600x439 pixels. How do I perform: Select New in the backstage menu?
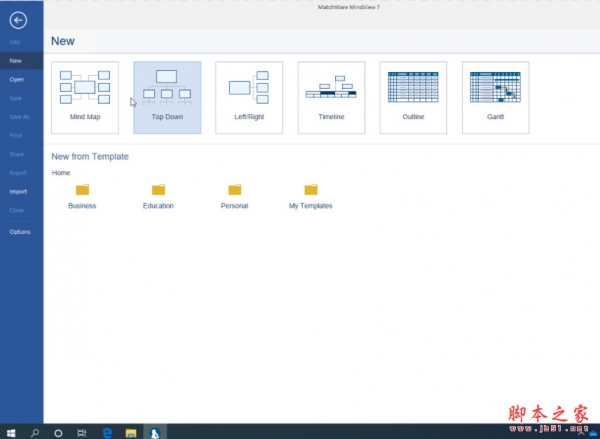click(x=22, y=61)
